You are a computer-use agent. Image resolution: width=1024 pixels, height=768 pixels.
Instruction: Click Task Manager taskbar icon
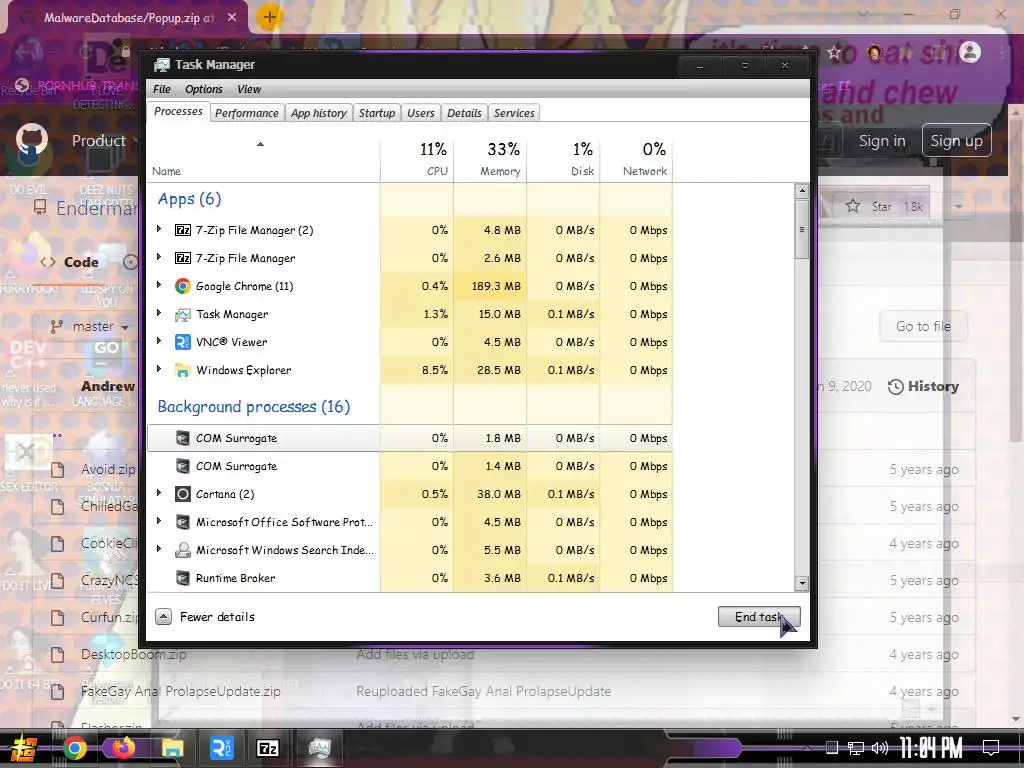pyautogui.click(x=319, y=748)
